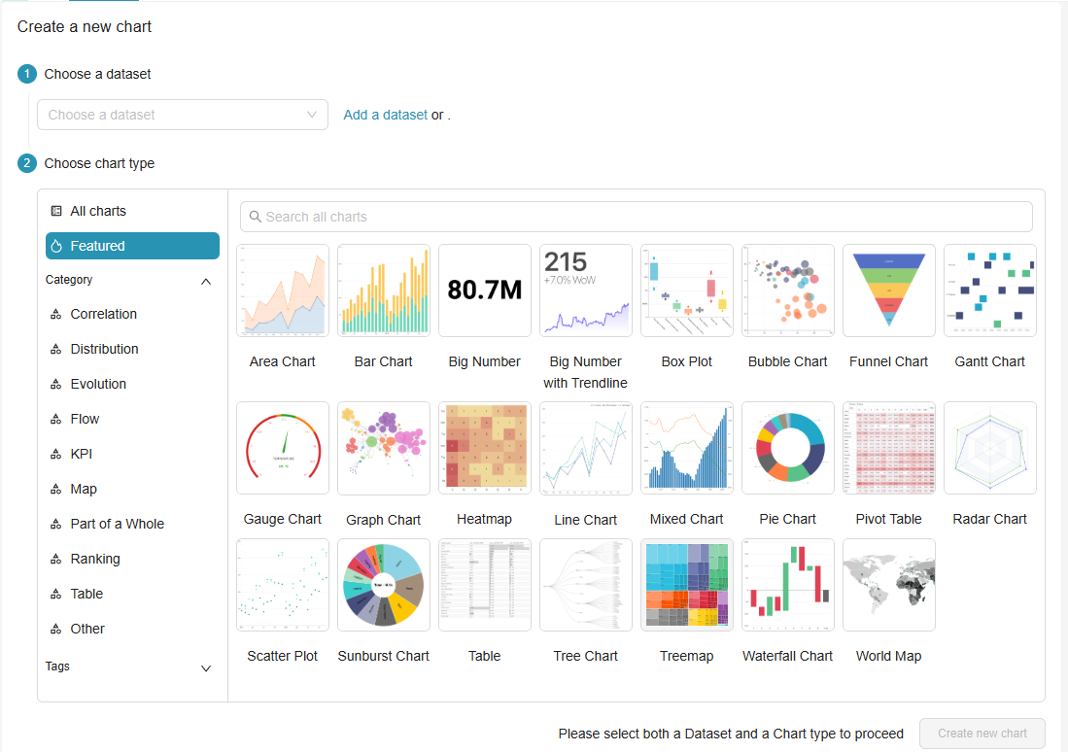Pick Big Number with Trendline chart
The image size is (1068, 752).
click(x=586, y=291)
